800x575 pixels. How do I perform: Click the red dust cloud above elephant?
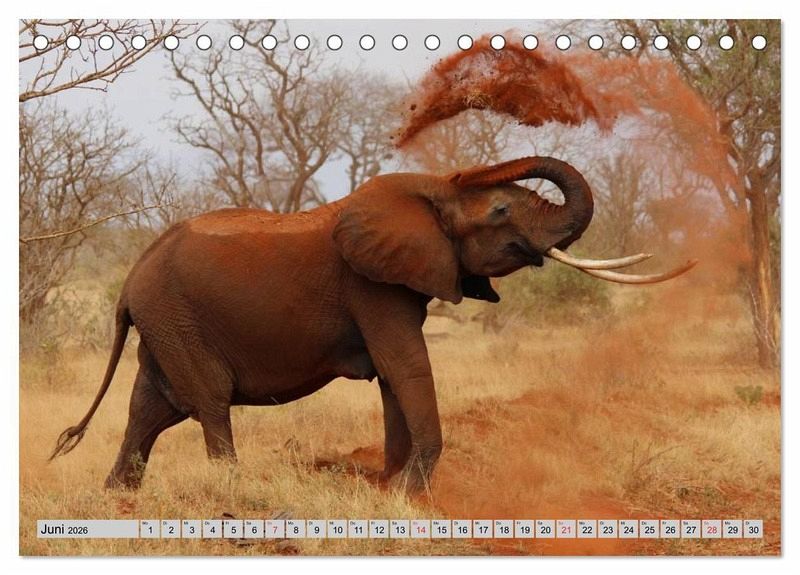(x=500, y=85)
